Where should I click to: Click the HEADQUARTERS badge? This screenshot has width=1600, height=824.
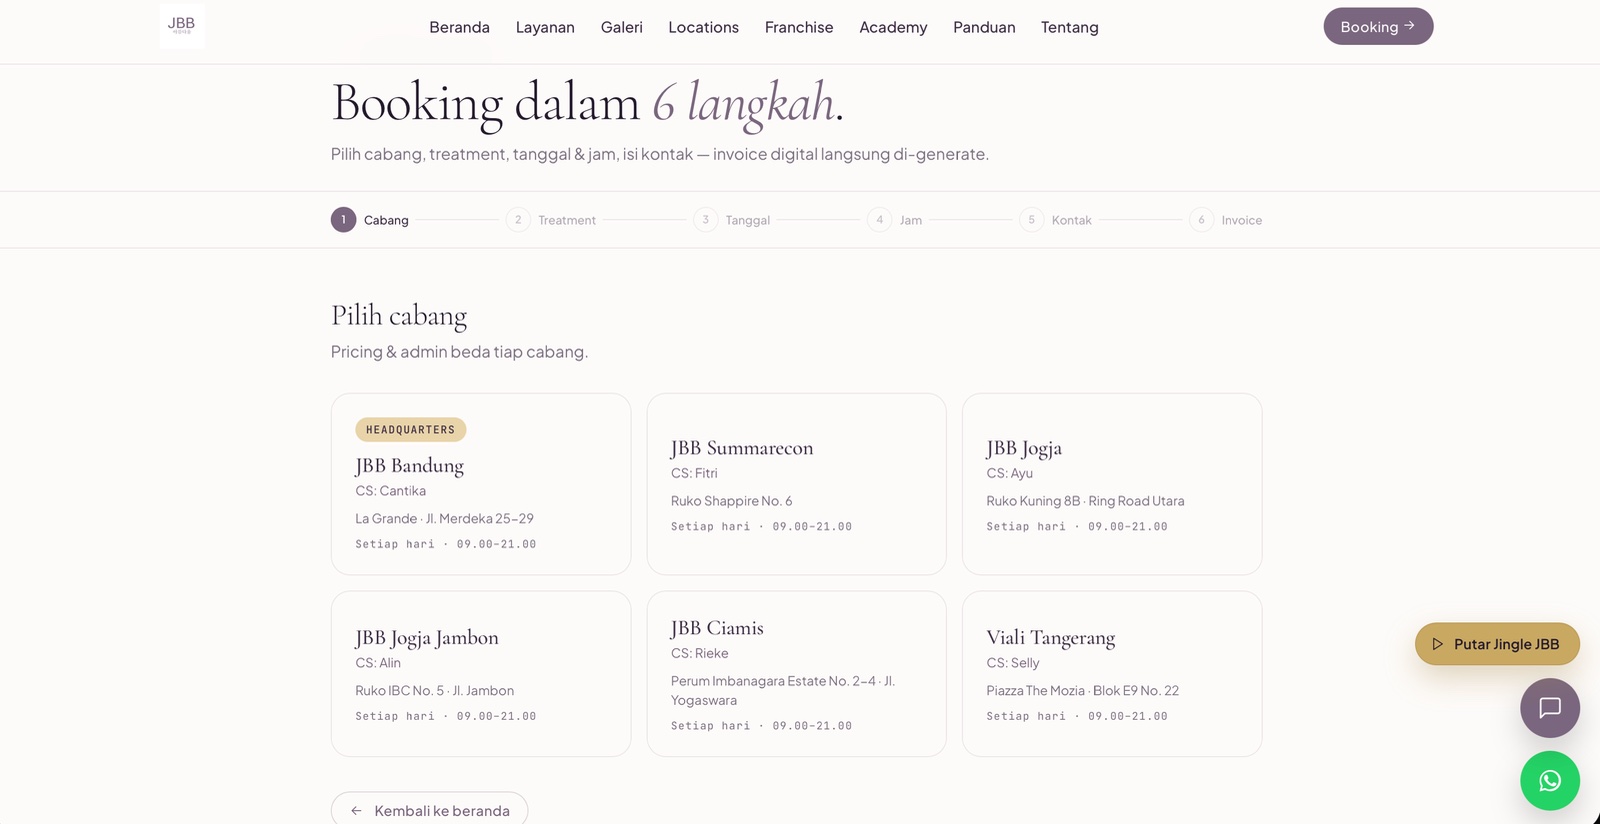(x=411, y=430)
